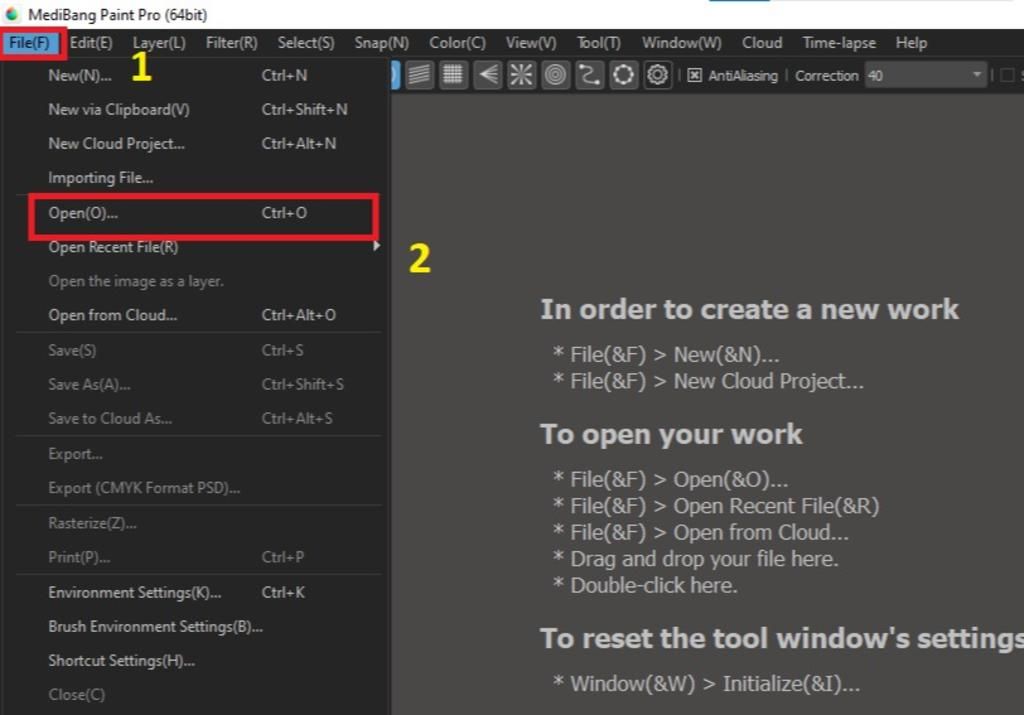This screenshot has height=715, width=1024.
Task: Select the parallel lines snap icon
Action: 419,75
